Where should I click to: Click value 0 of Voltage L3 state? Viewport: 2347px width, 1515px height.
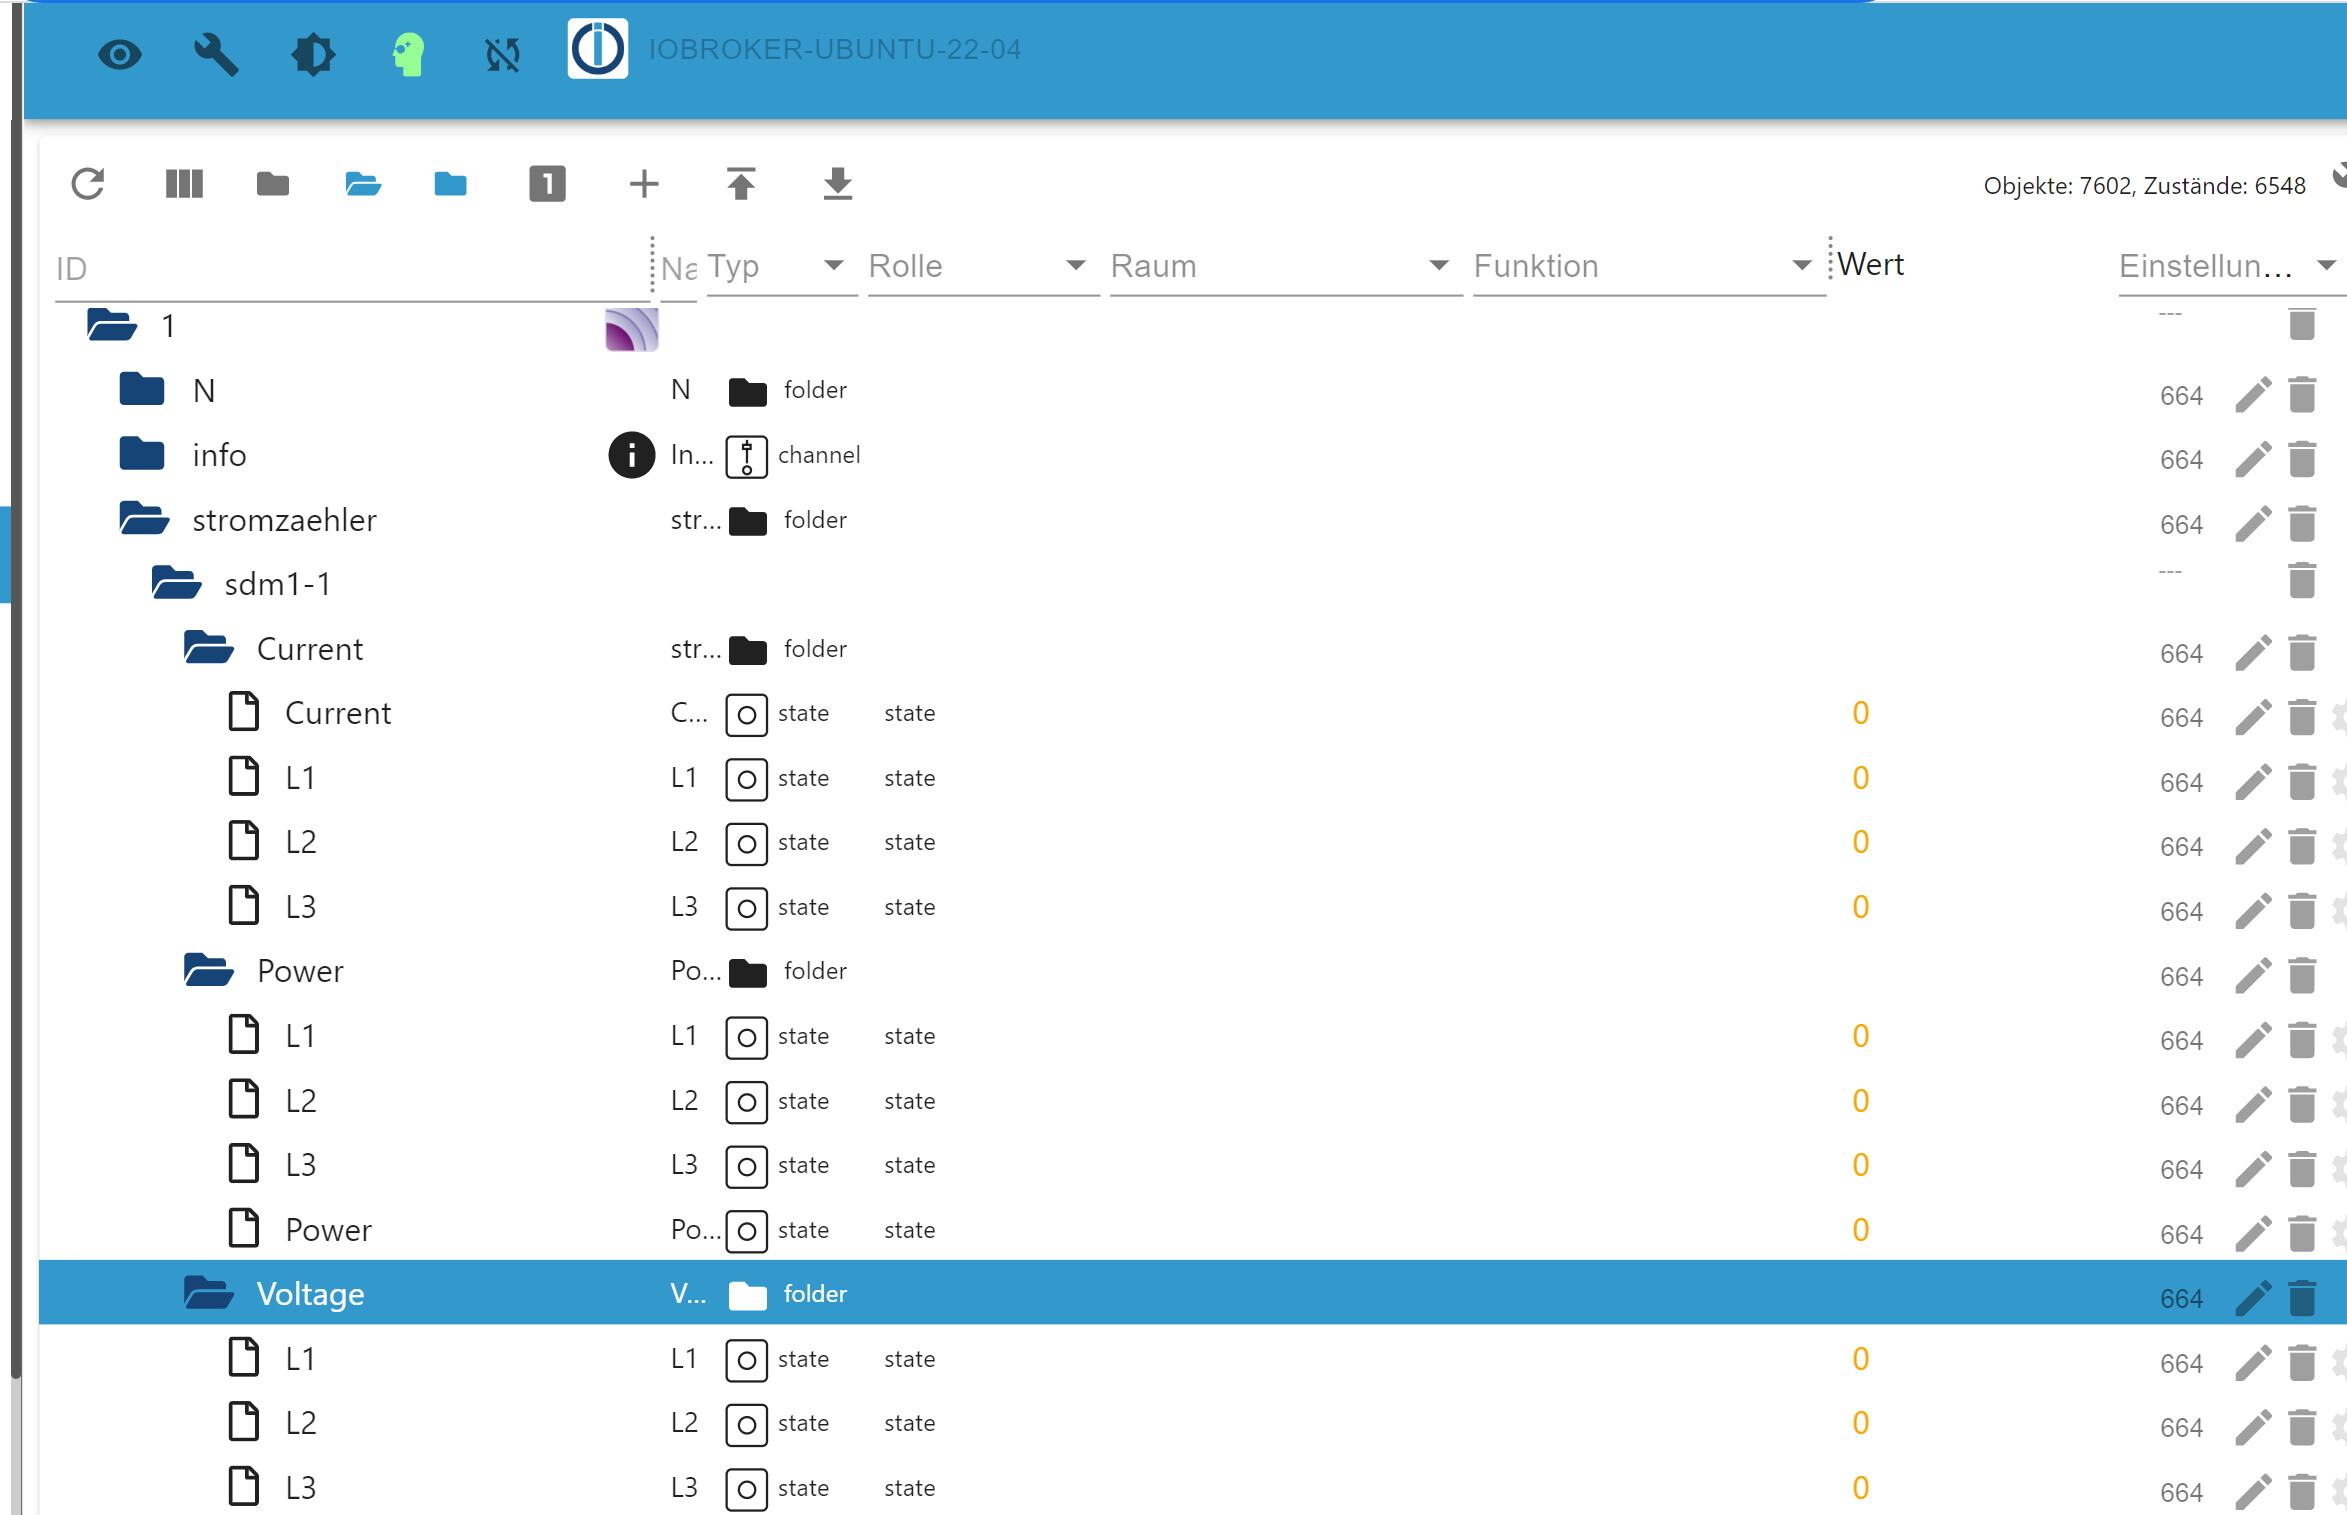click(x=1860, y=1488)
